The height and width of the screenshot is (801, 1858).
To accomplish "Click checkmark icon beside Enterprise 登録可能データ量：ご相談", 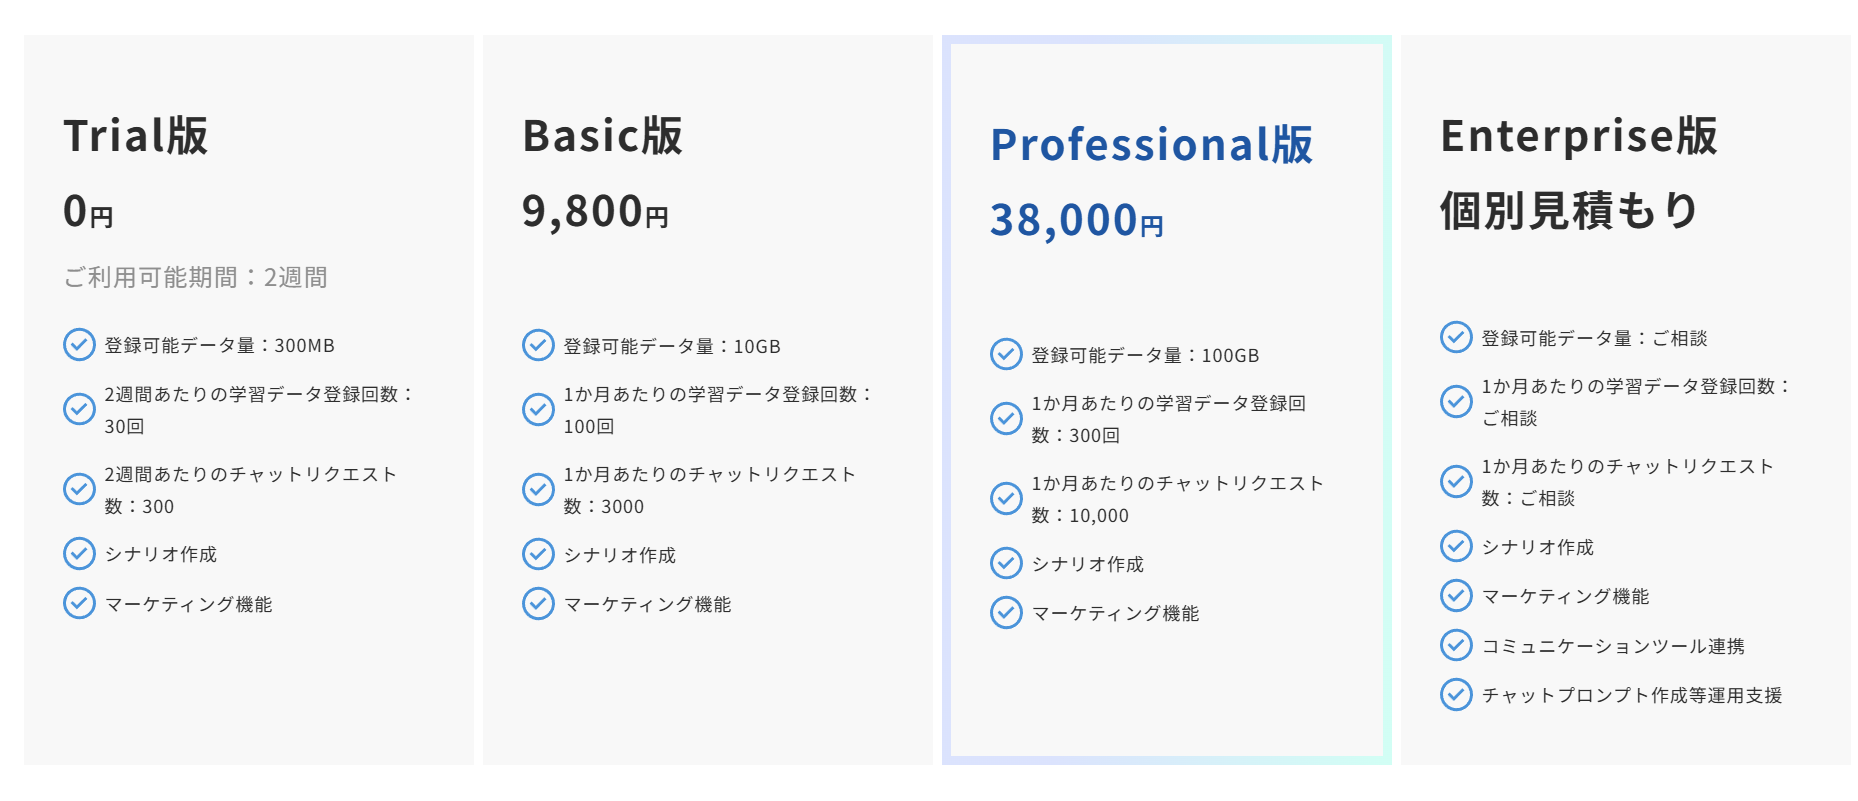I will (1456, 337).
